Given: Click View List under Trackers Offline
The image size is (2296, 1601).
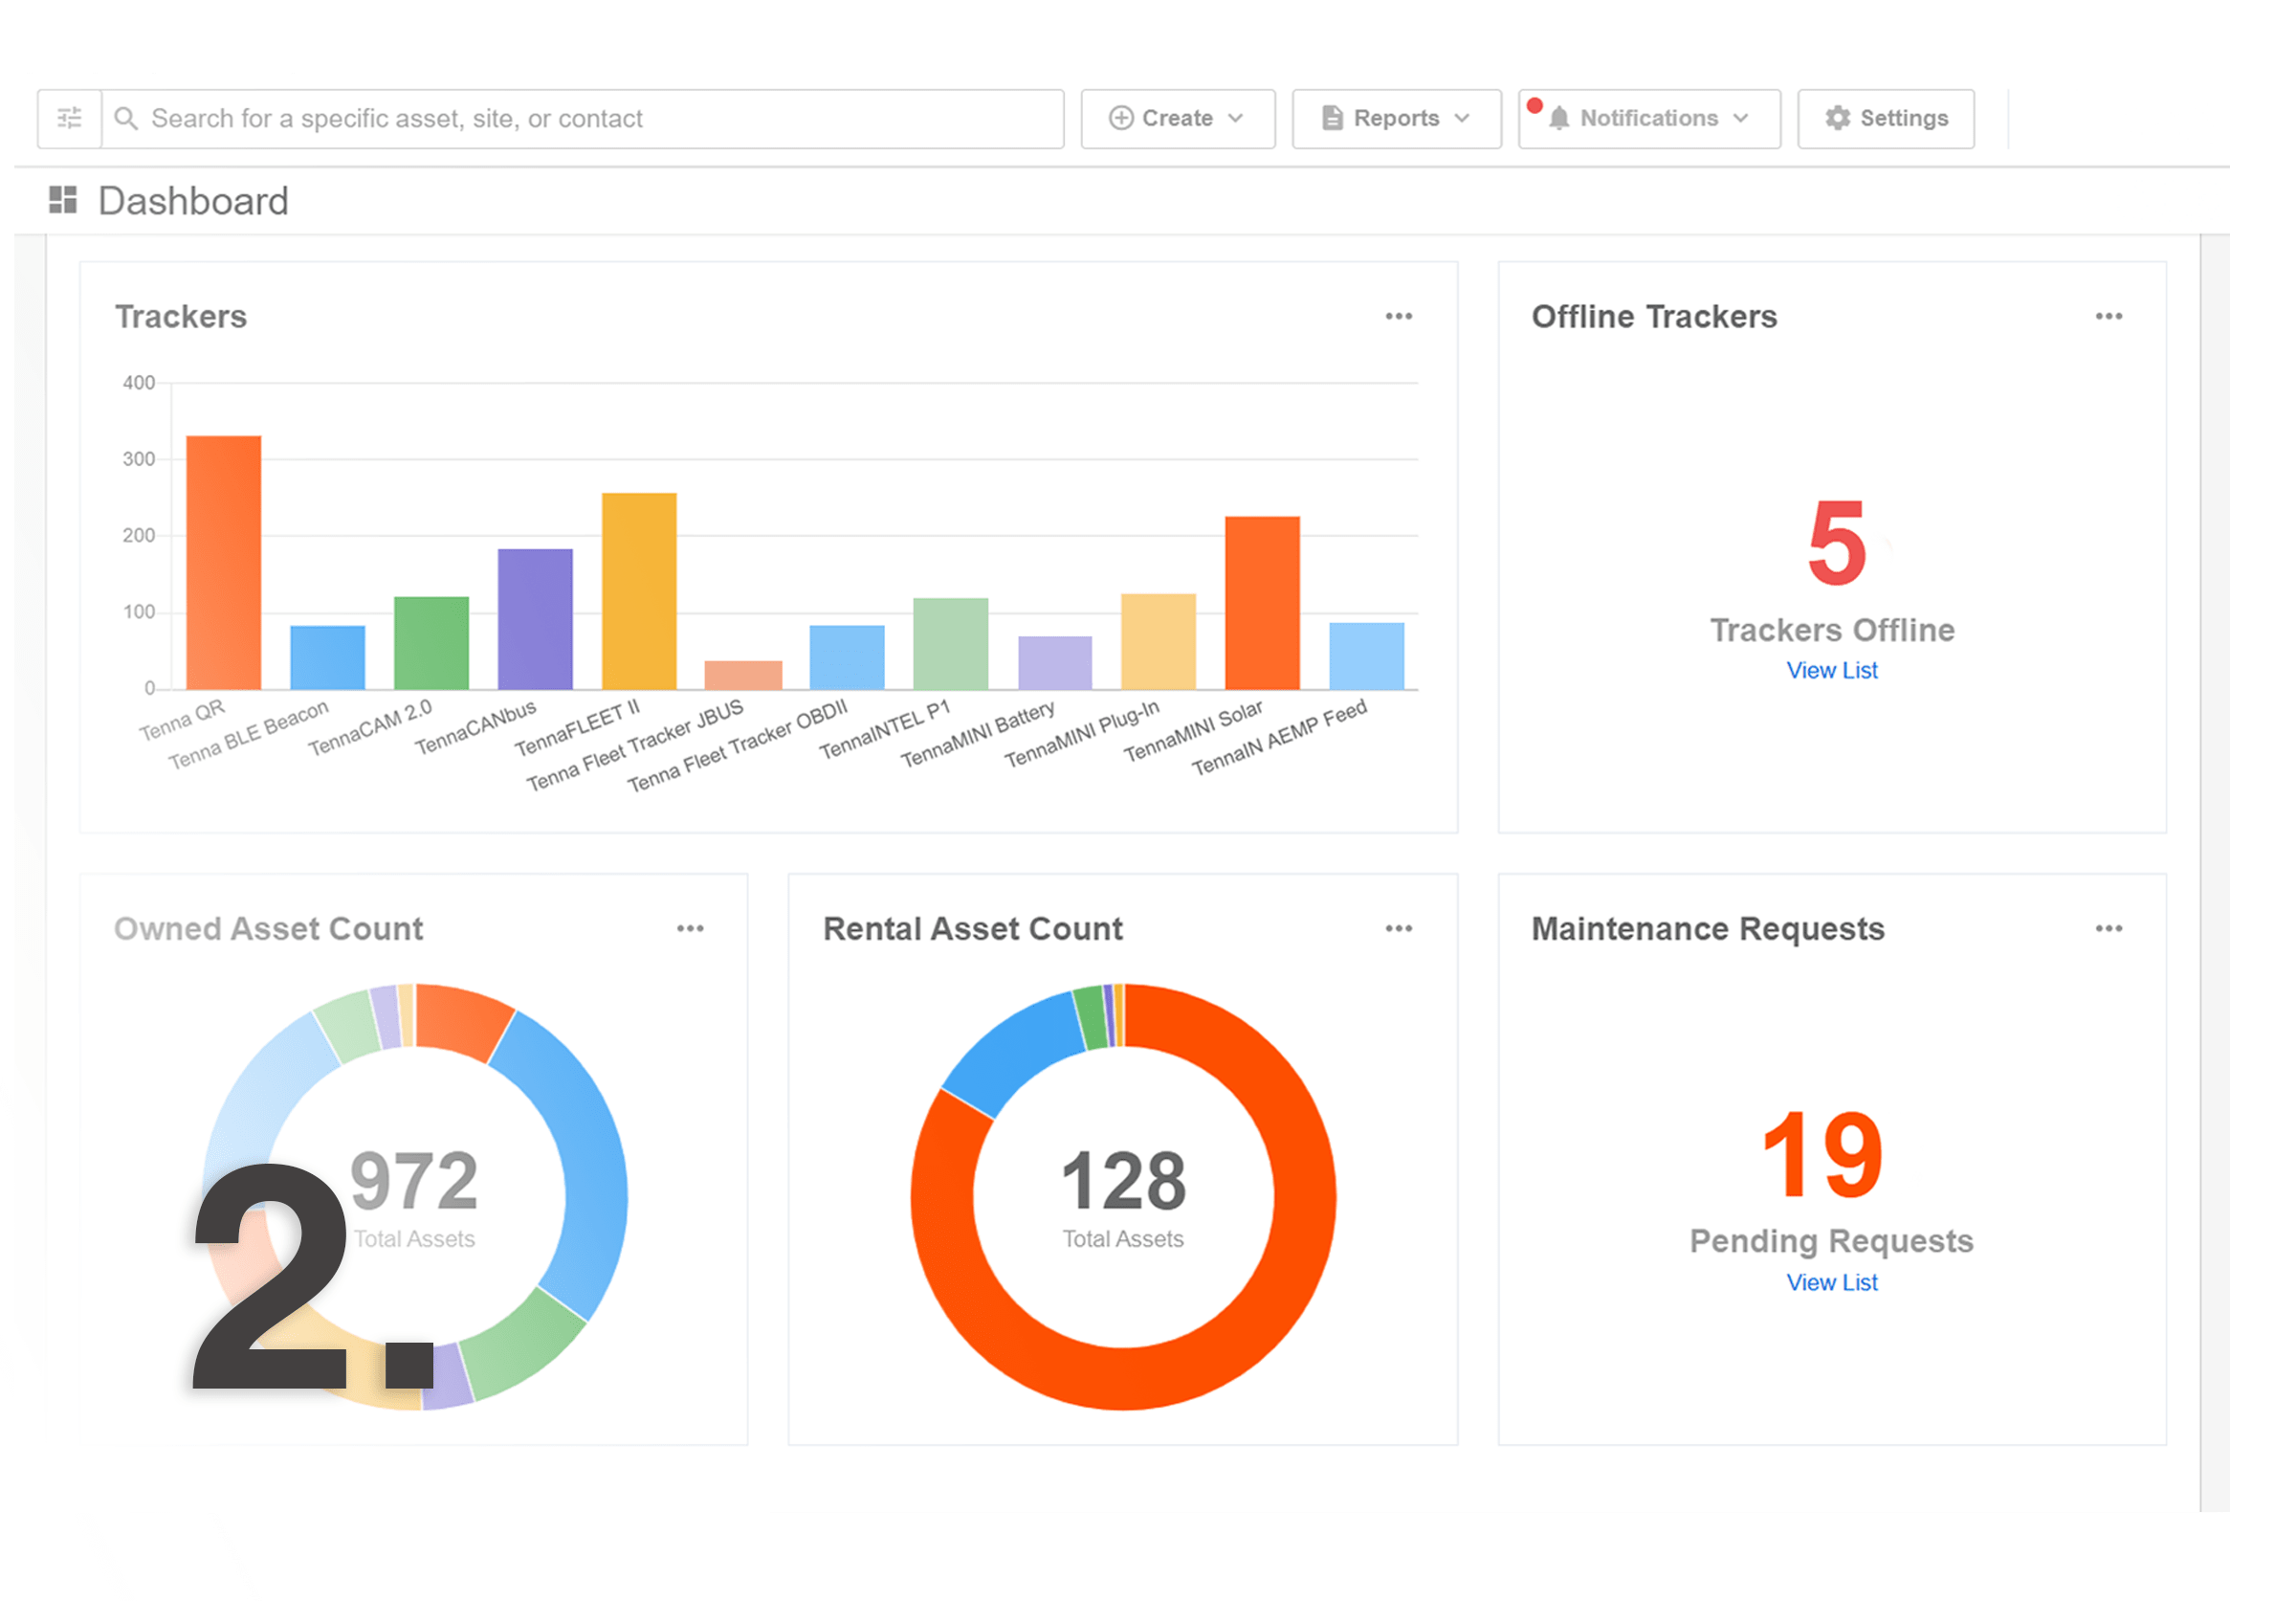Looking at the screenshot, I should coord(1831,671).
